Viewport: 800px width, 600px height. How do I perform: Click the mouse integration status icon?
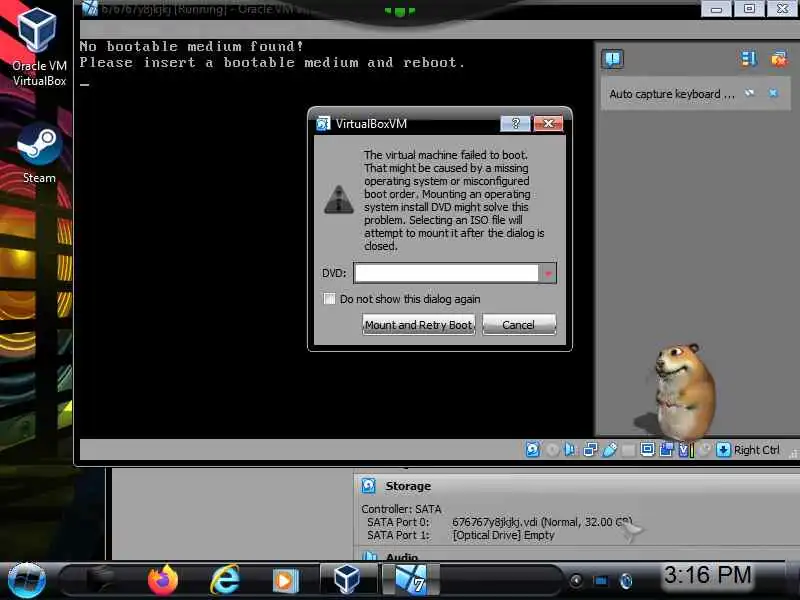[x=705, y=449]
